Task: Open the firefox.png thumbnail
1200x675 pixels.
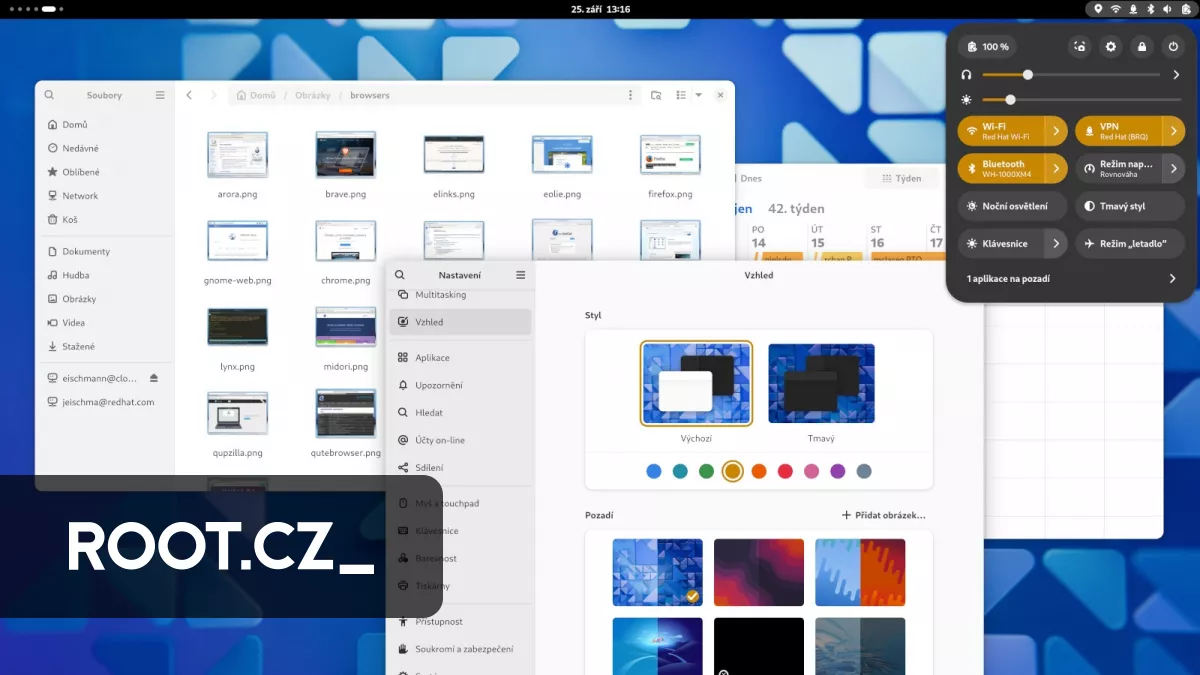Action: [670, 156]
